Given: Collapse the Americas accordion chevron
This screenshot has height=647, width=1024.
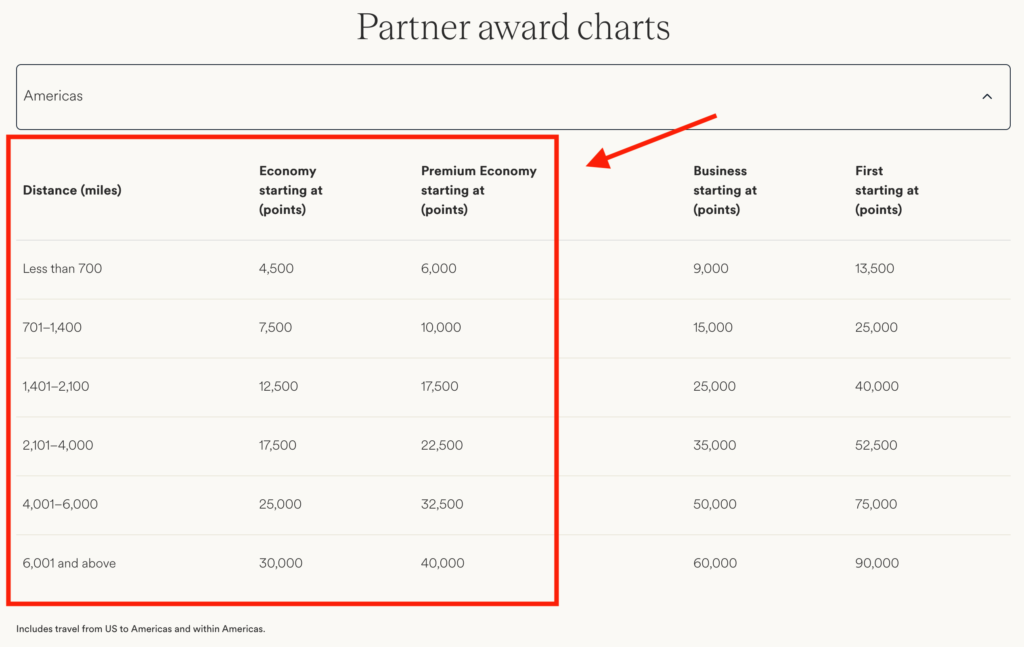Looking at the screenshot, I should click(986, 96).
